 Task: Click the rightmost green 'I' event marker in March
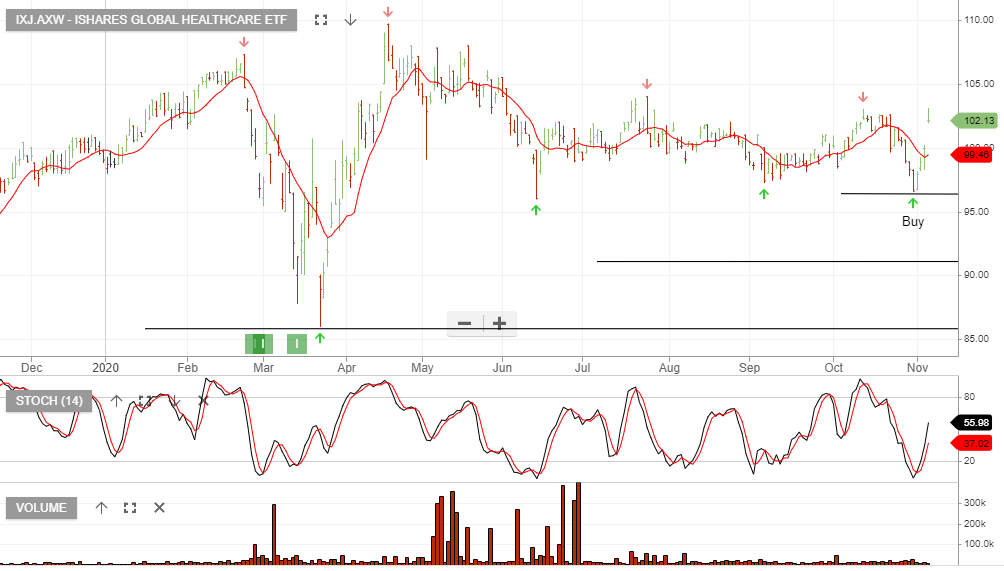tap(297, 344)
